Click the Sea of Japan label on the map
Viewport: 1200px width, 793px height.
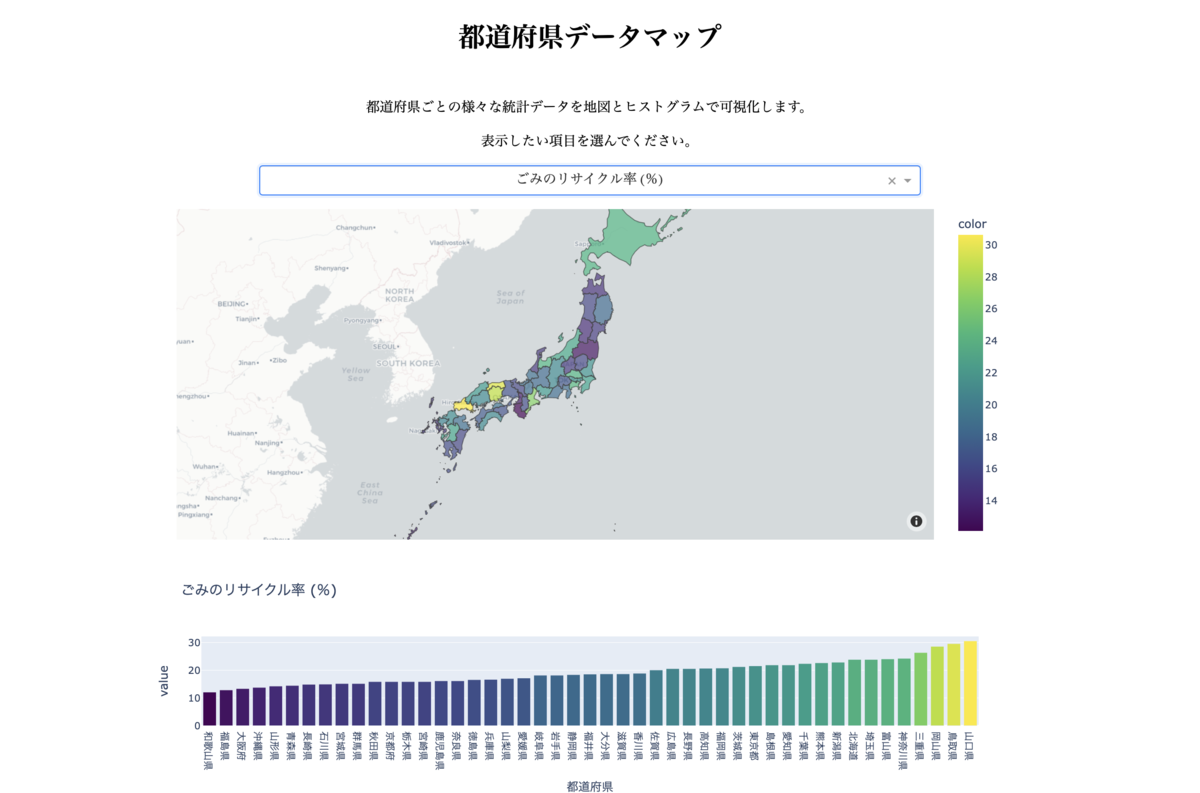[x=510, y=297]
